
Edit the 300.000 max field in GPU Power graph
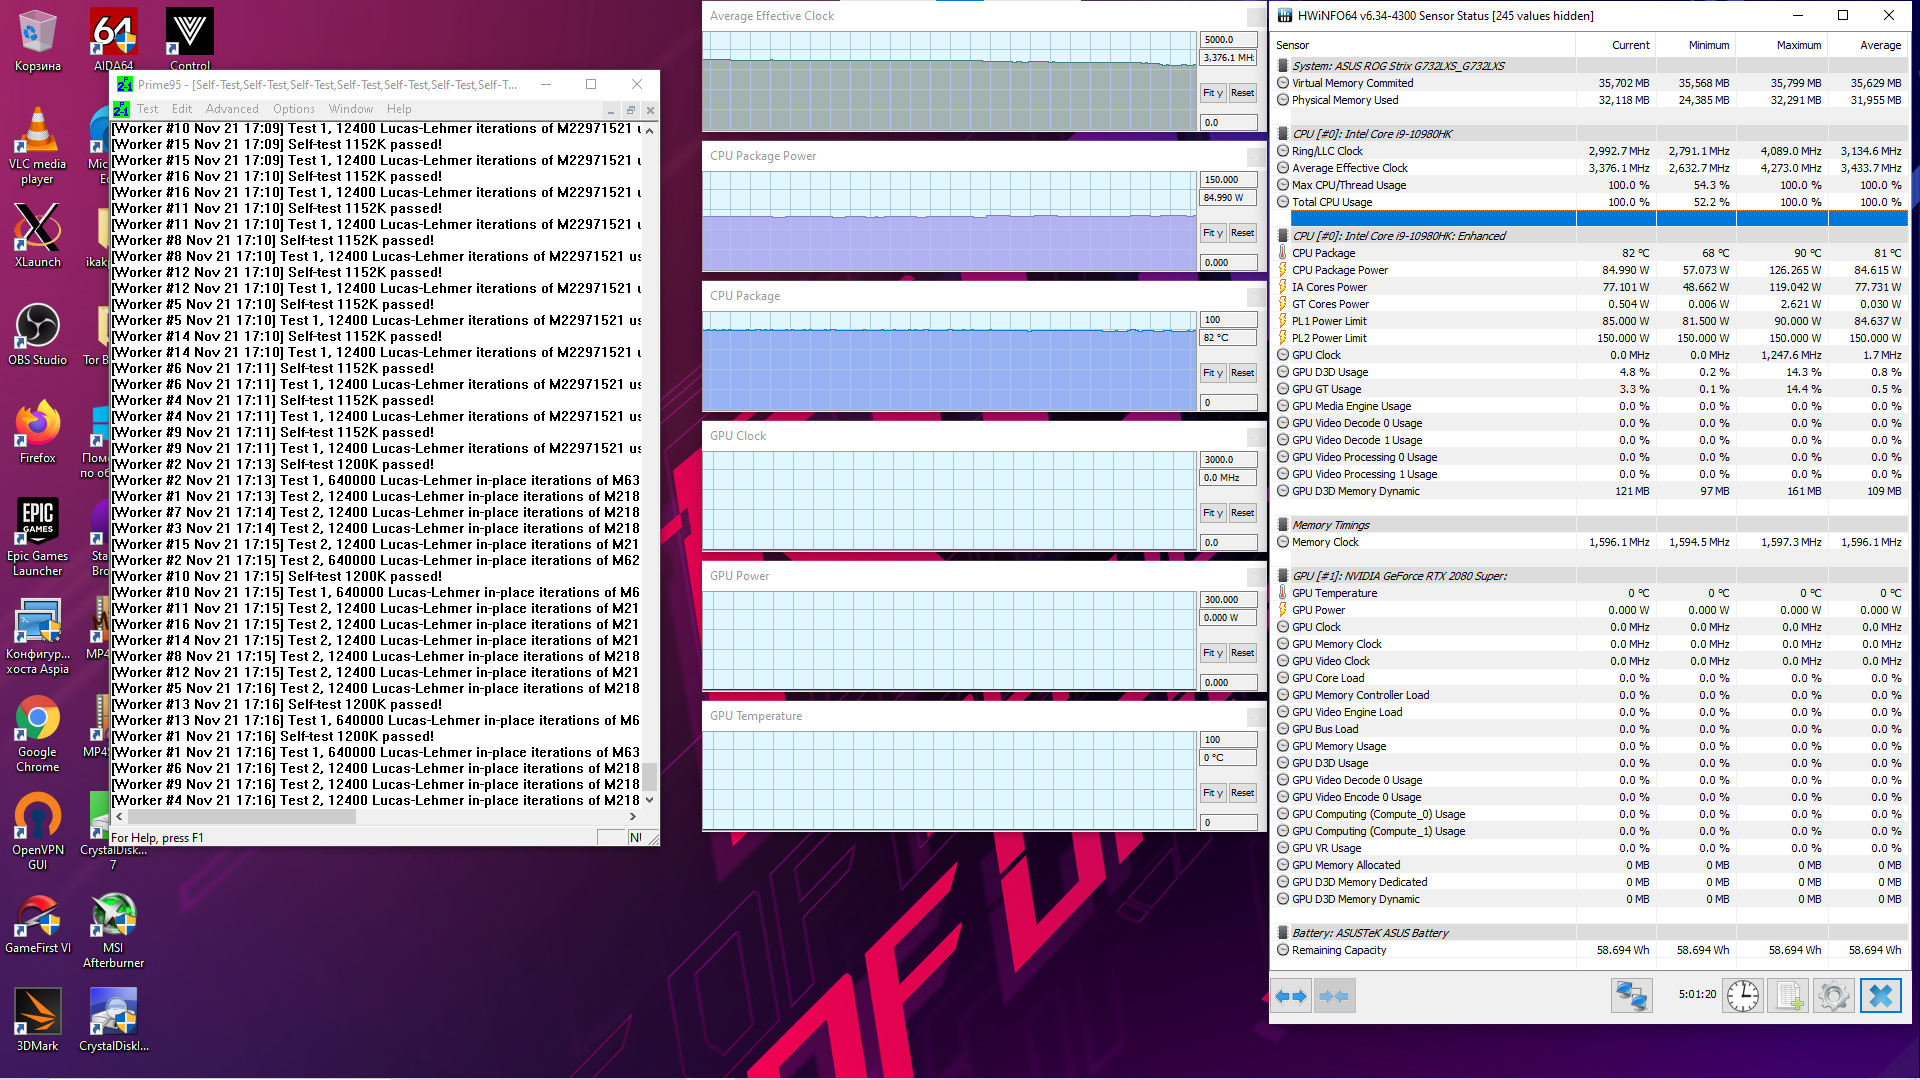(x=1228, y=600)
